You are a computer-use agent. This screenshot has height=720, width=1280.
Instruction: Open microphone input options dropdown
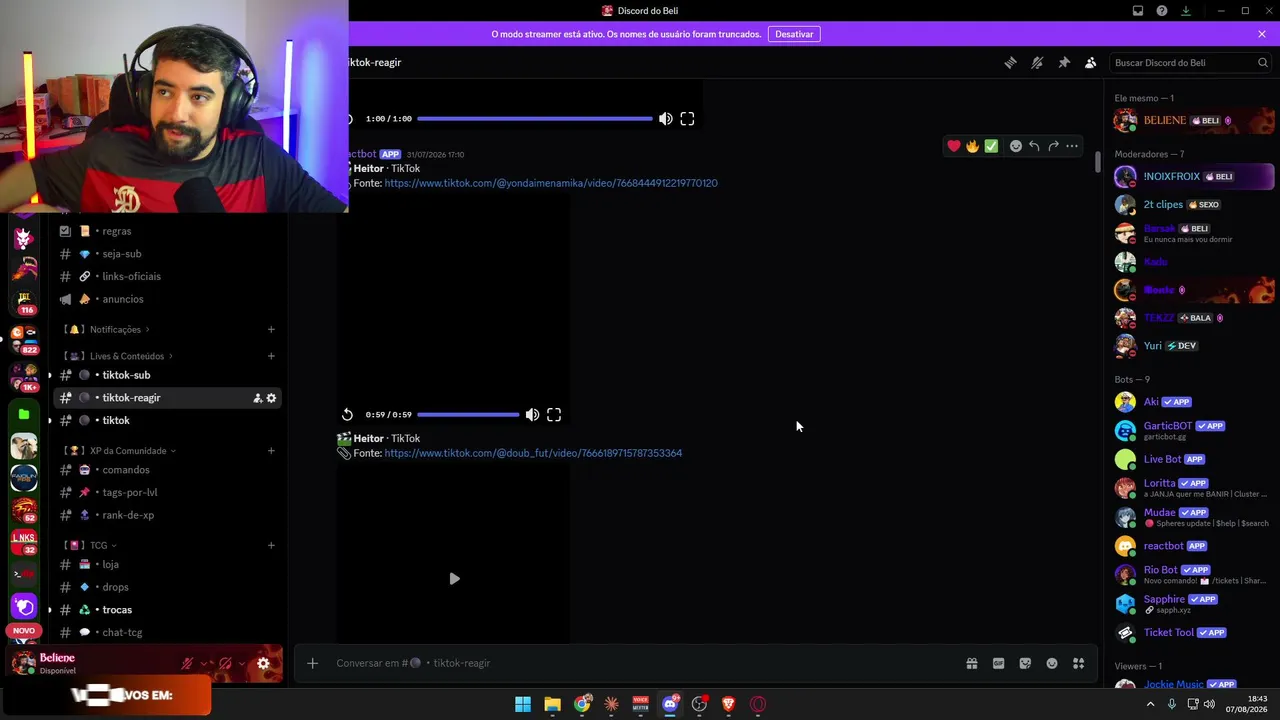(x=205, y=663)
